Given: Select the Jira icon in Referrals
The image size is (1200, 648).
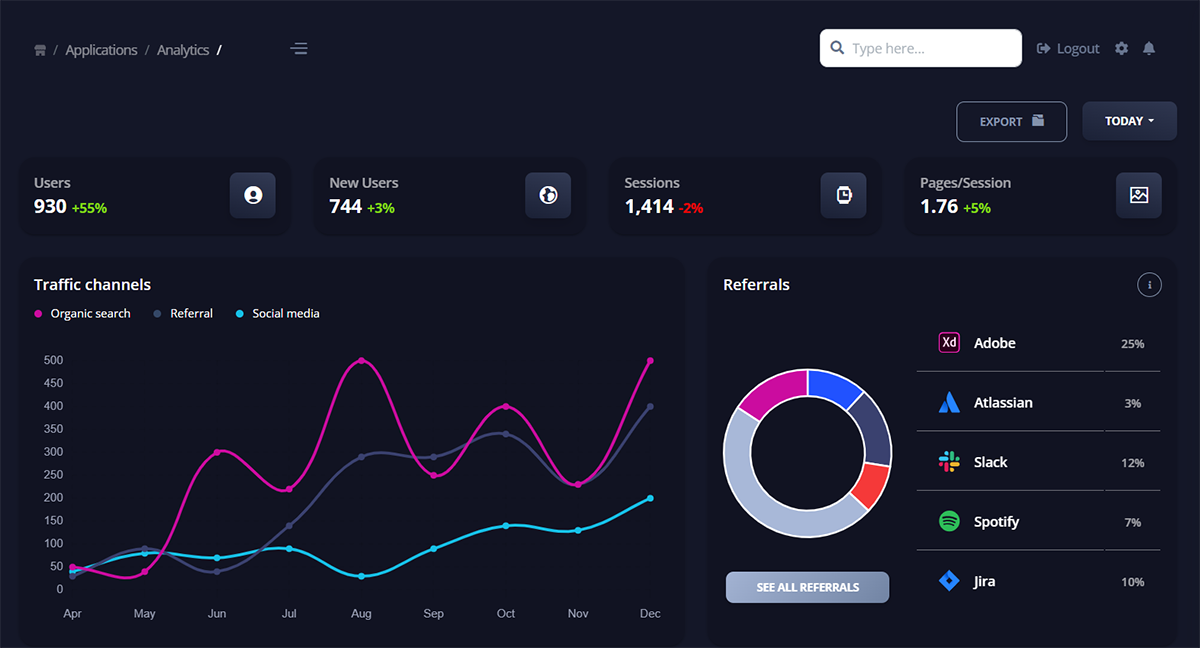Looking at the screenshot, I should 948,581.
